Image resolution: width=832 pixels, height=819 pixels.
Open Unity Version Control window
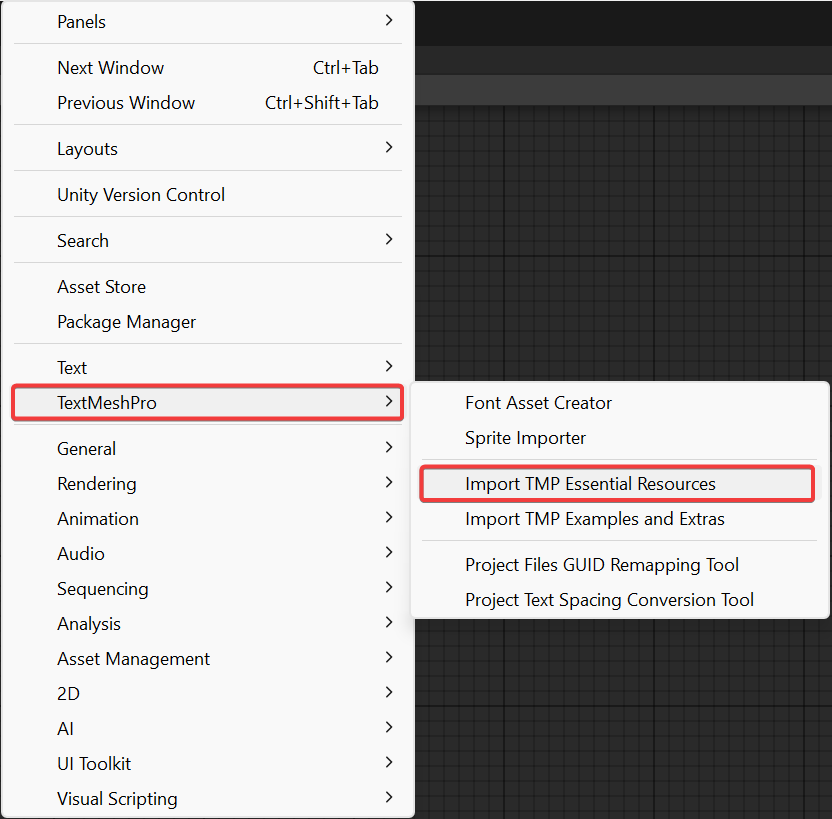(141, 195)
